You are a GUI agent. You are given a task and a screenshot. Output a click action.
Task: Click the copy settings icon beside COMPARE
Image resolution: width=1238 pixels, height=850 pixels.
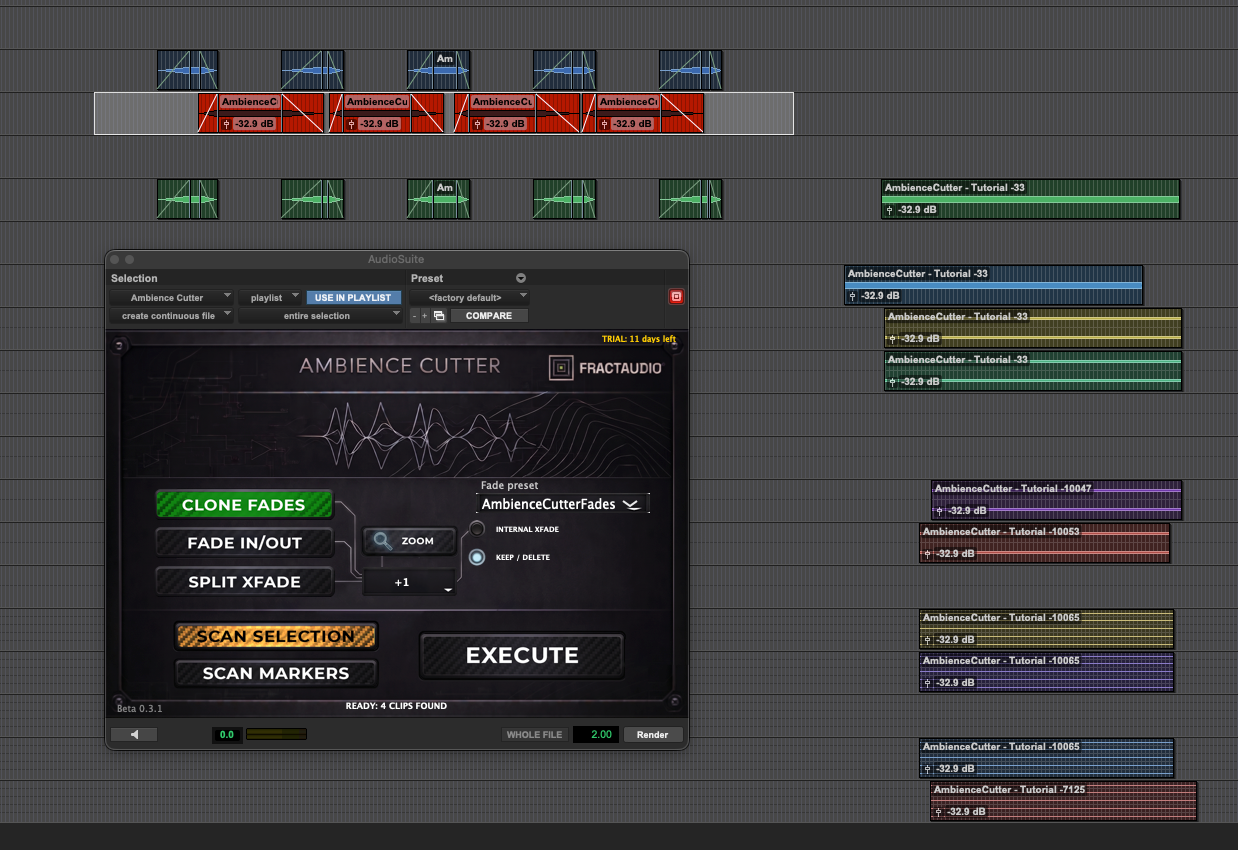[439, 315]
